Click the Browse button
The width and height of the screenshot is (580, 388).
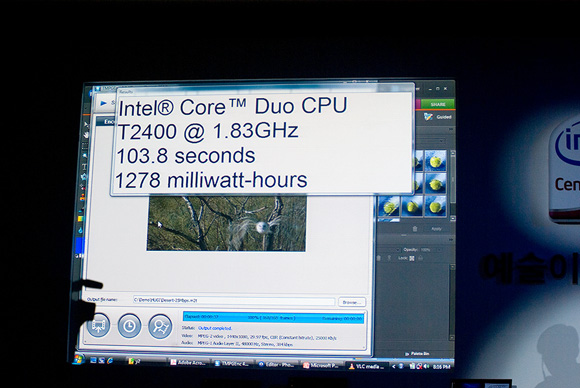(x=352, y=302)
